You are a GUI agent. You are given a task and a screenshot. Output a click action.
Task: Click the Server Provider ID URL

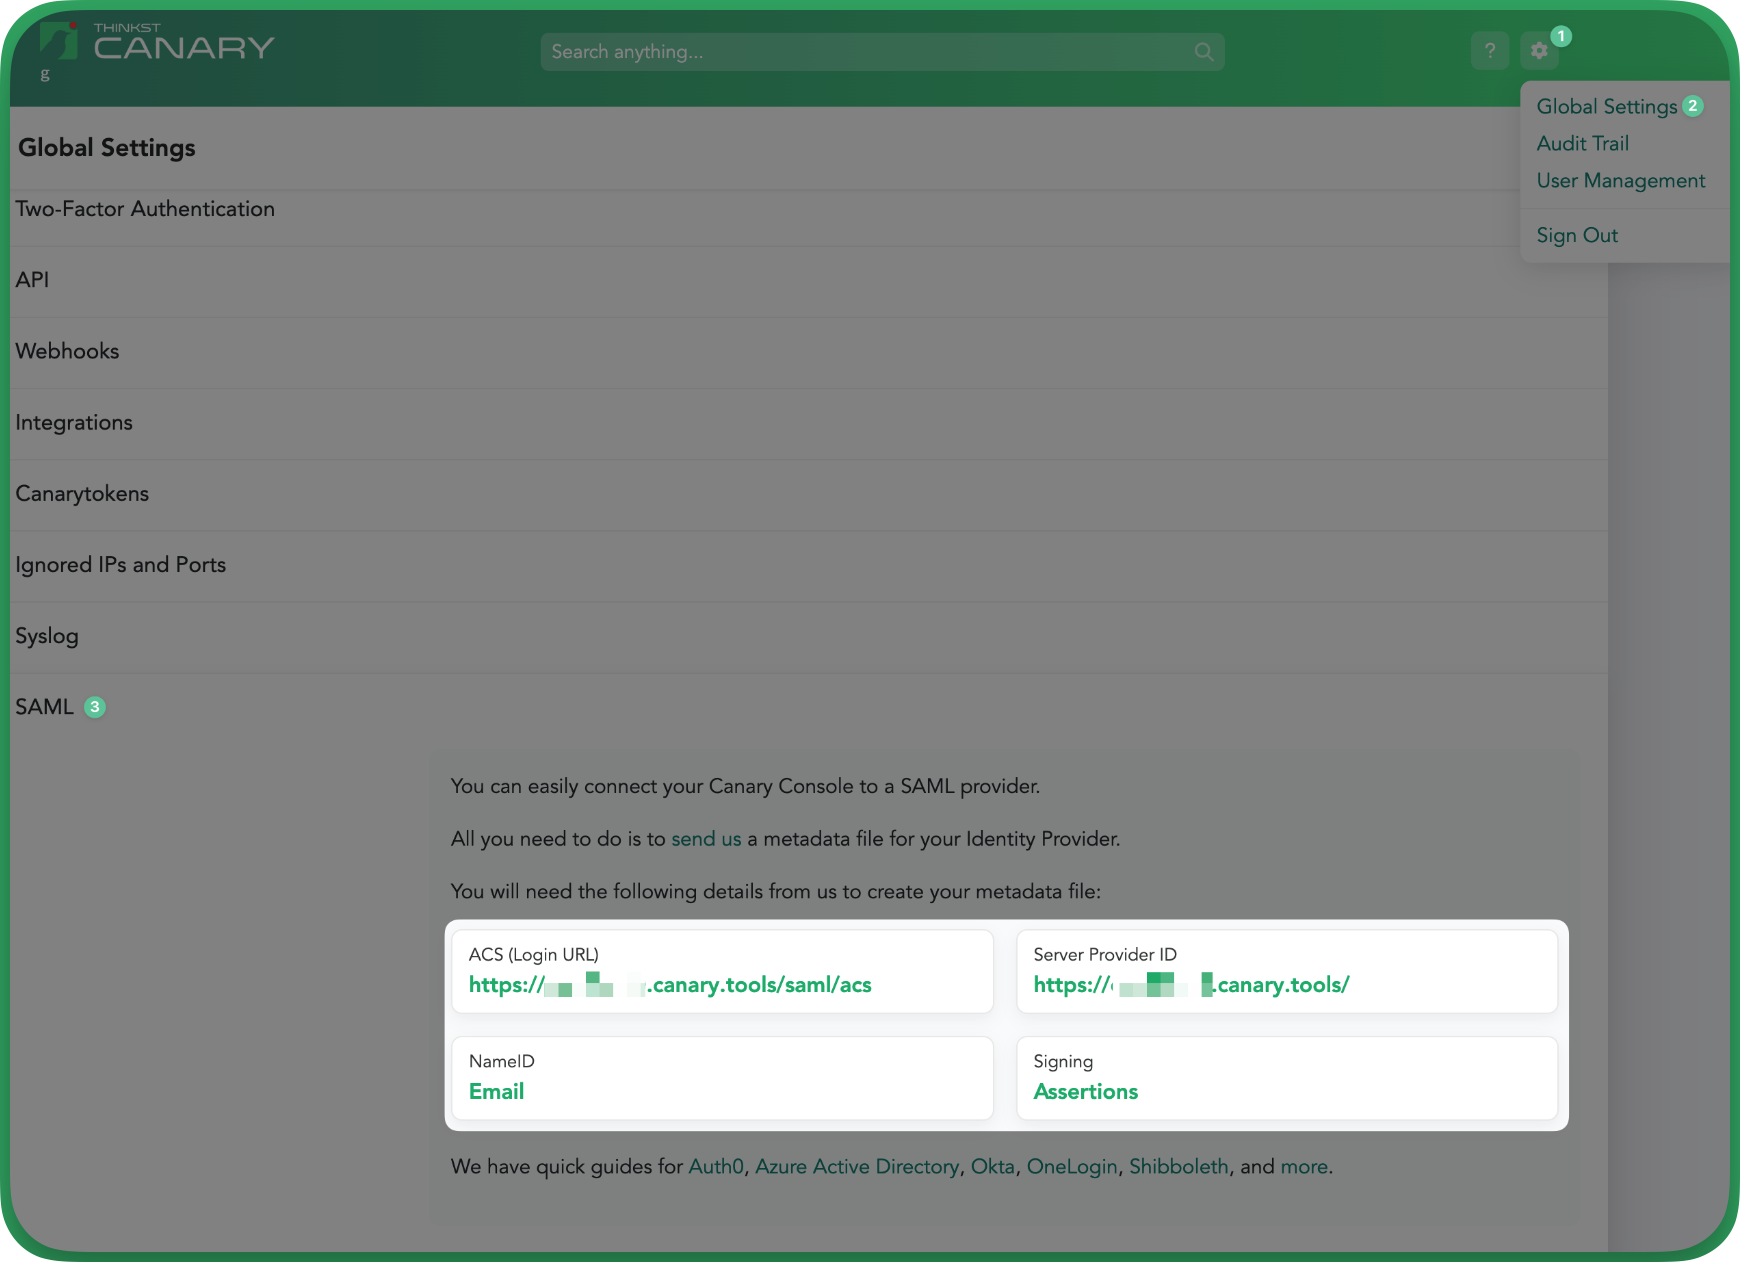pyautogui.click(x=1191, y=985)
